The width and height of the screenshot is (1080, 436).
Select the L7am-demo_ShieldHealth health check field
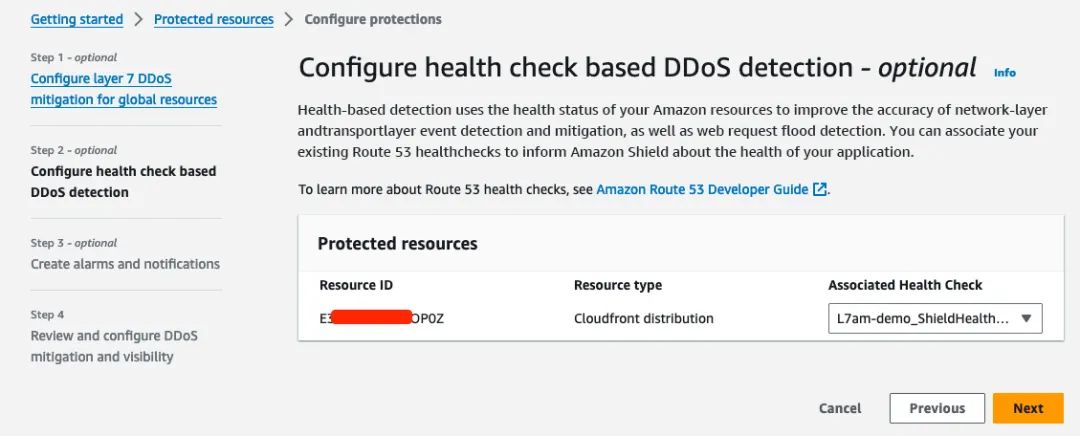935,319
